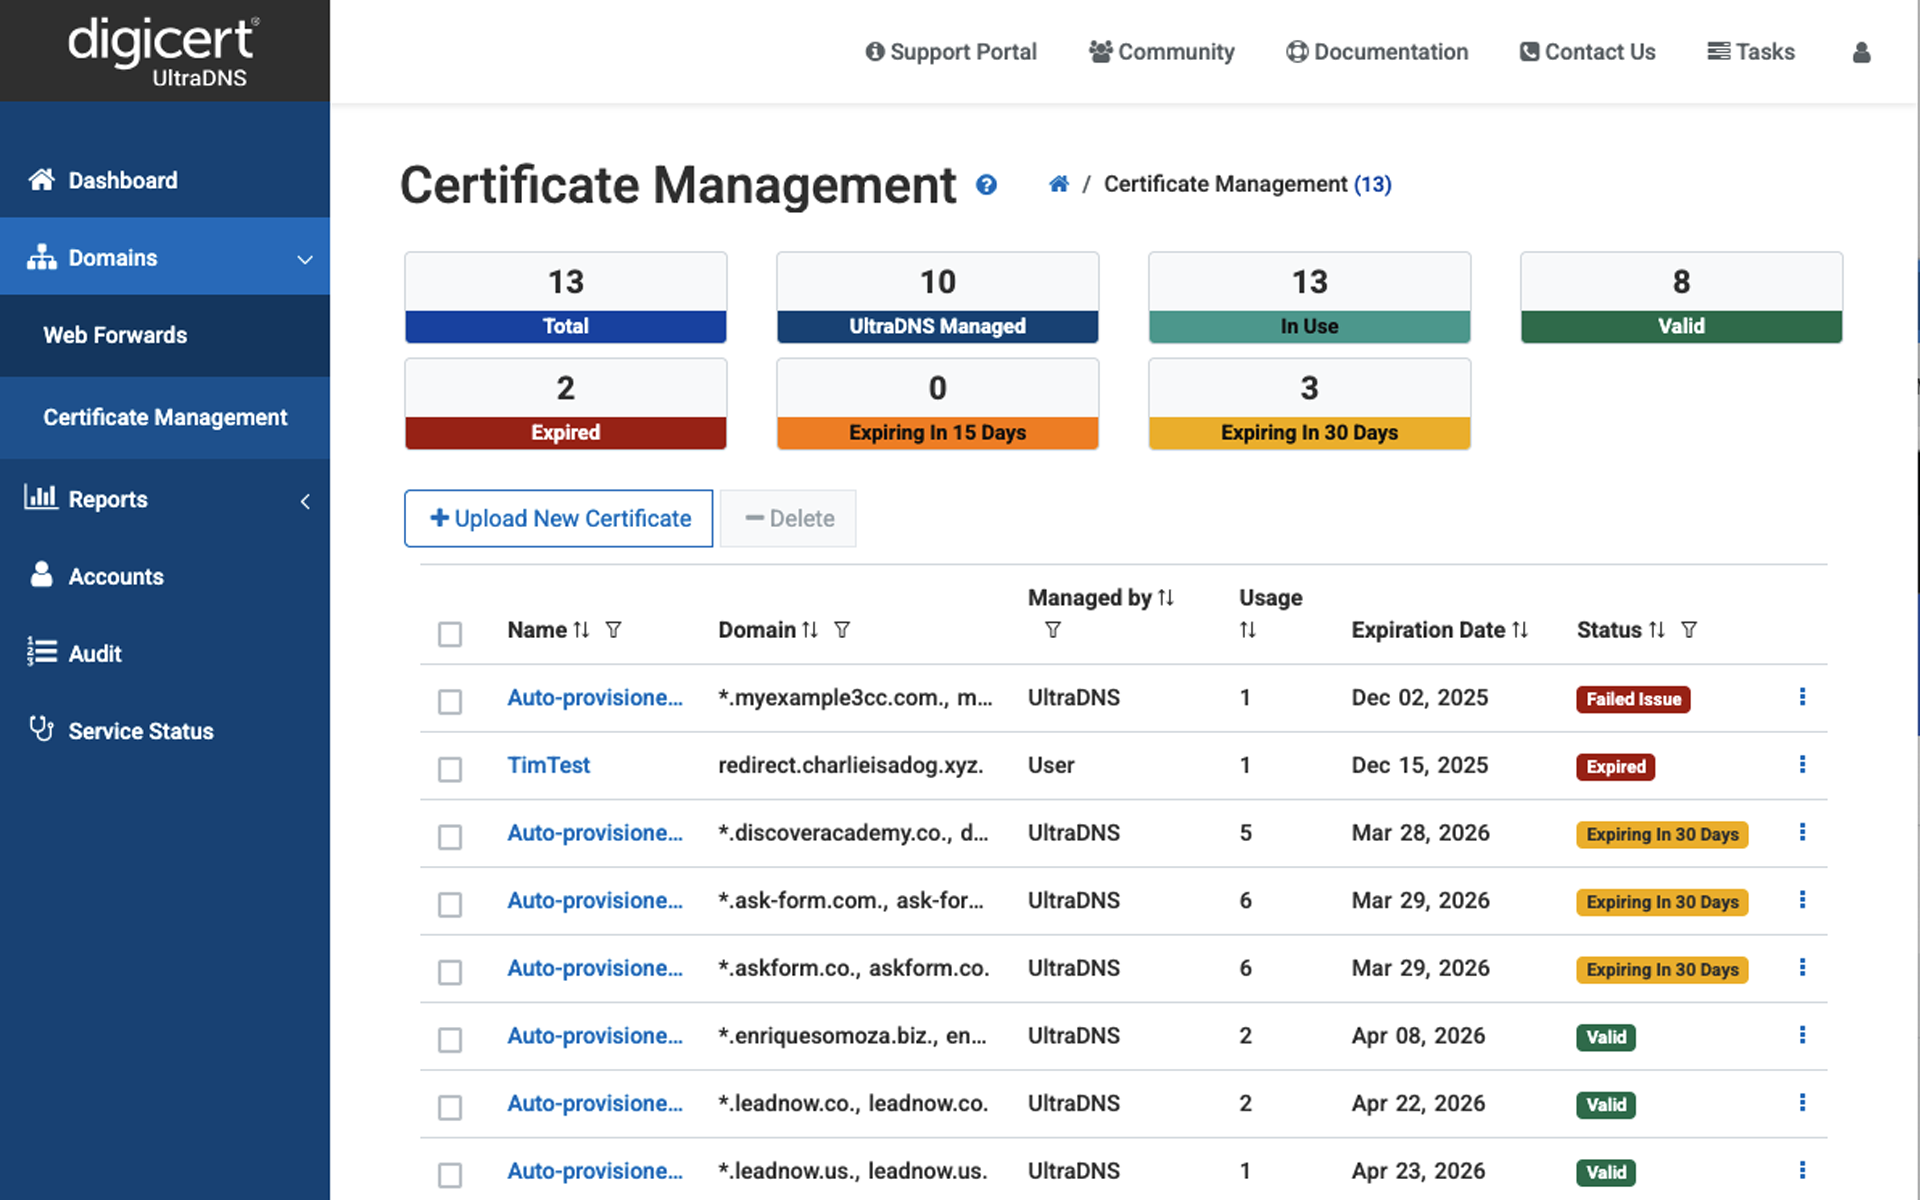1920x1200 pixels.
Task: Sort by Name column arrows
Action: point(581,630)
